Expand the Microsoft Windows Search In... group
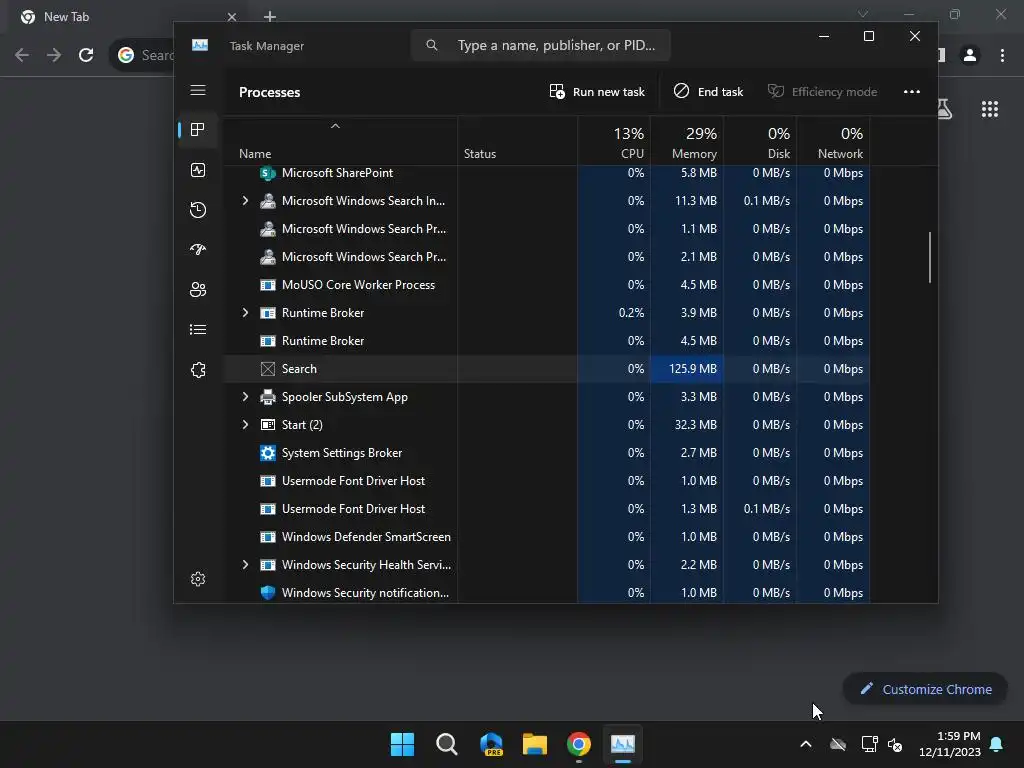 point(245,200)
